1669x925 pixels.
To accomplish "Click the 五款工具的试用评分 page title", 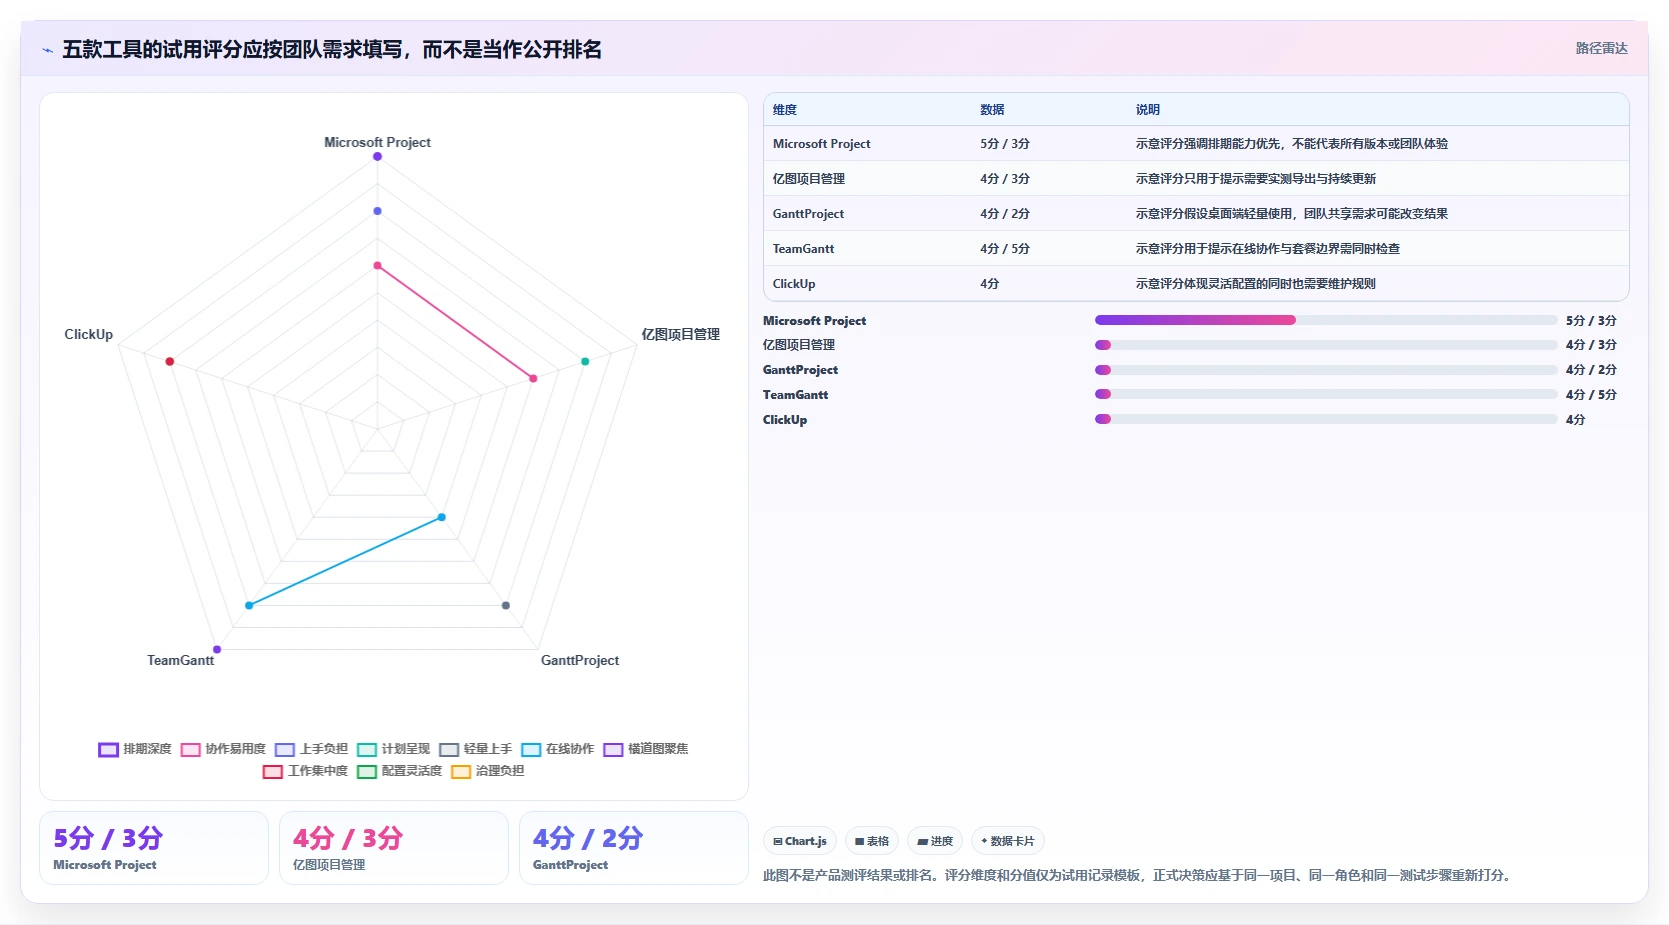I will [x=332, y=49].
